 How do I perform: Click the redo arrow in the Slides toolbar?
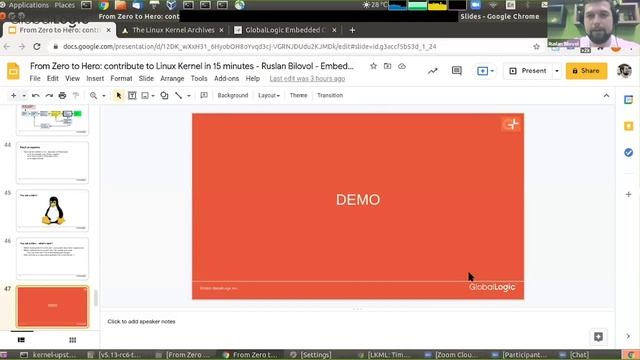49,96
